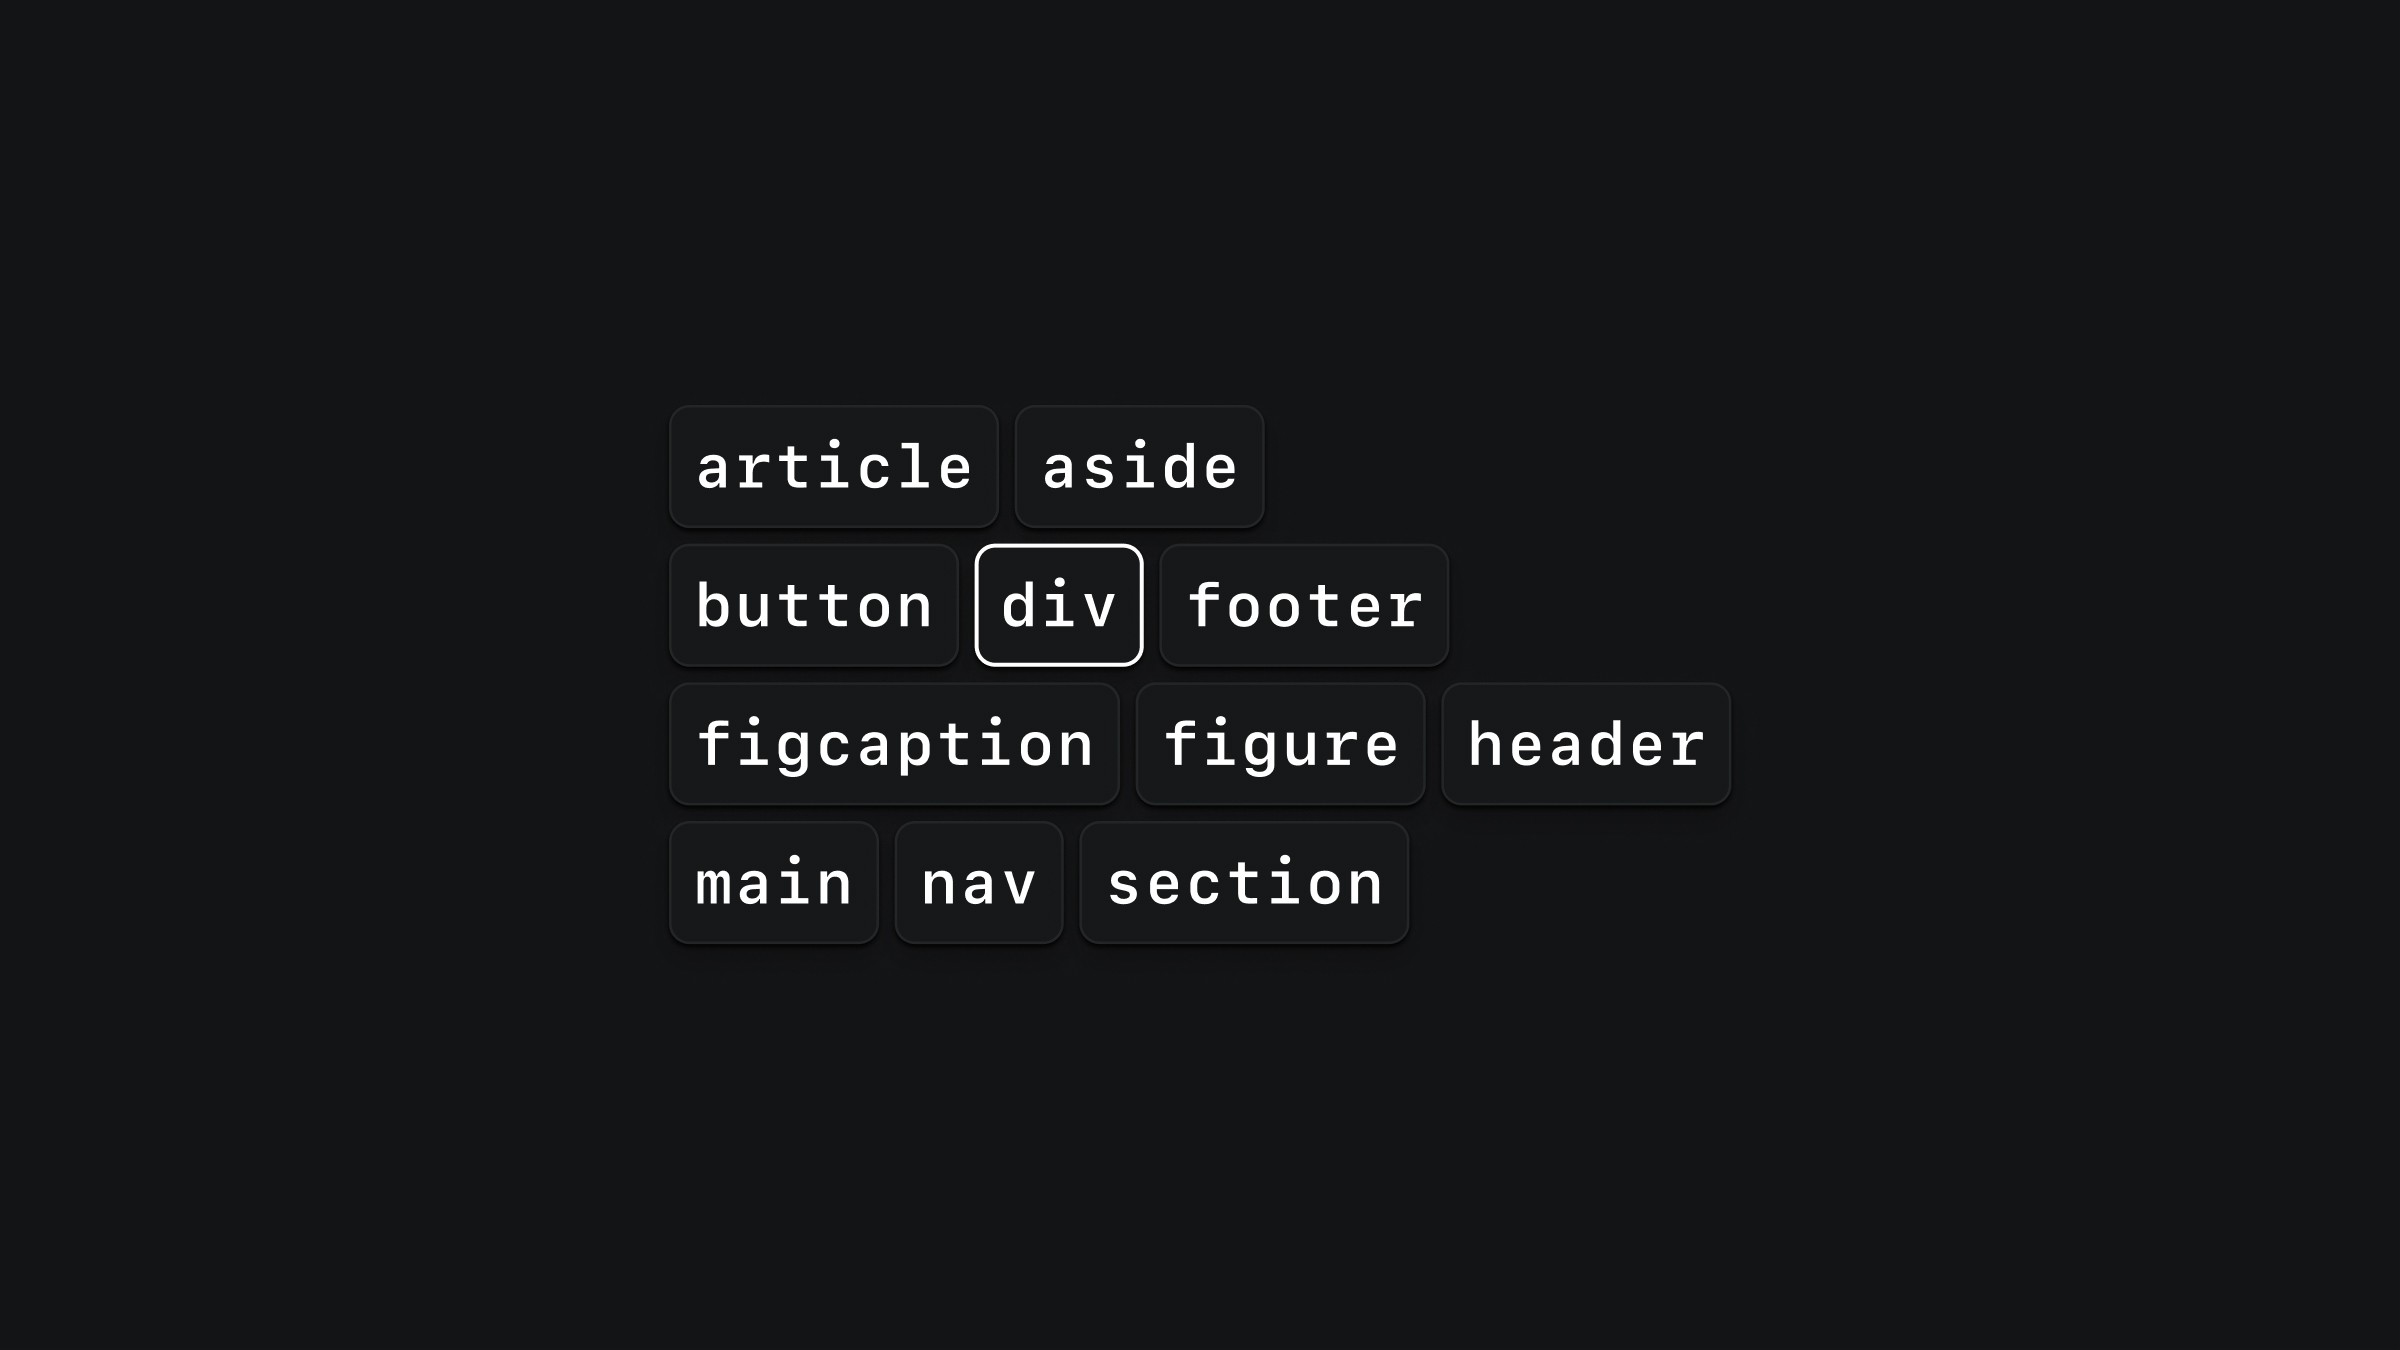Click the footer HTML element tag
Viewport: 2400px width, 1350px height.
coord(1304,605)
